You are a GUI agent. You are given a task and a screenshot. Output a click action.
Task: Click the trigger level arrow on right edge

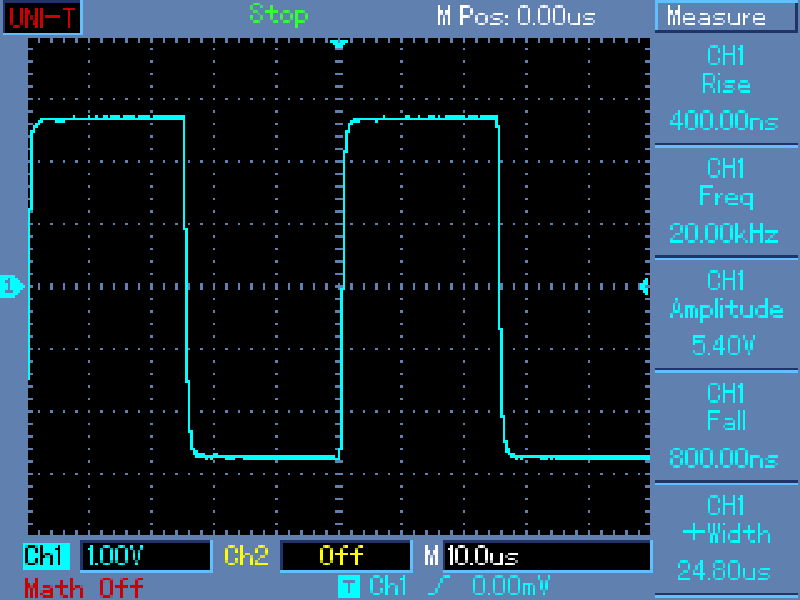coord(645,286)
